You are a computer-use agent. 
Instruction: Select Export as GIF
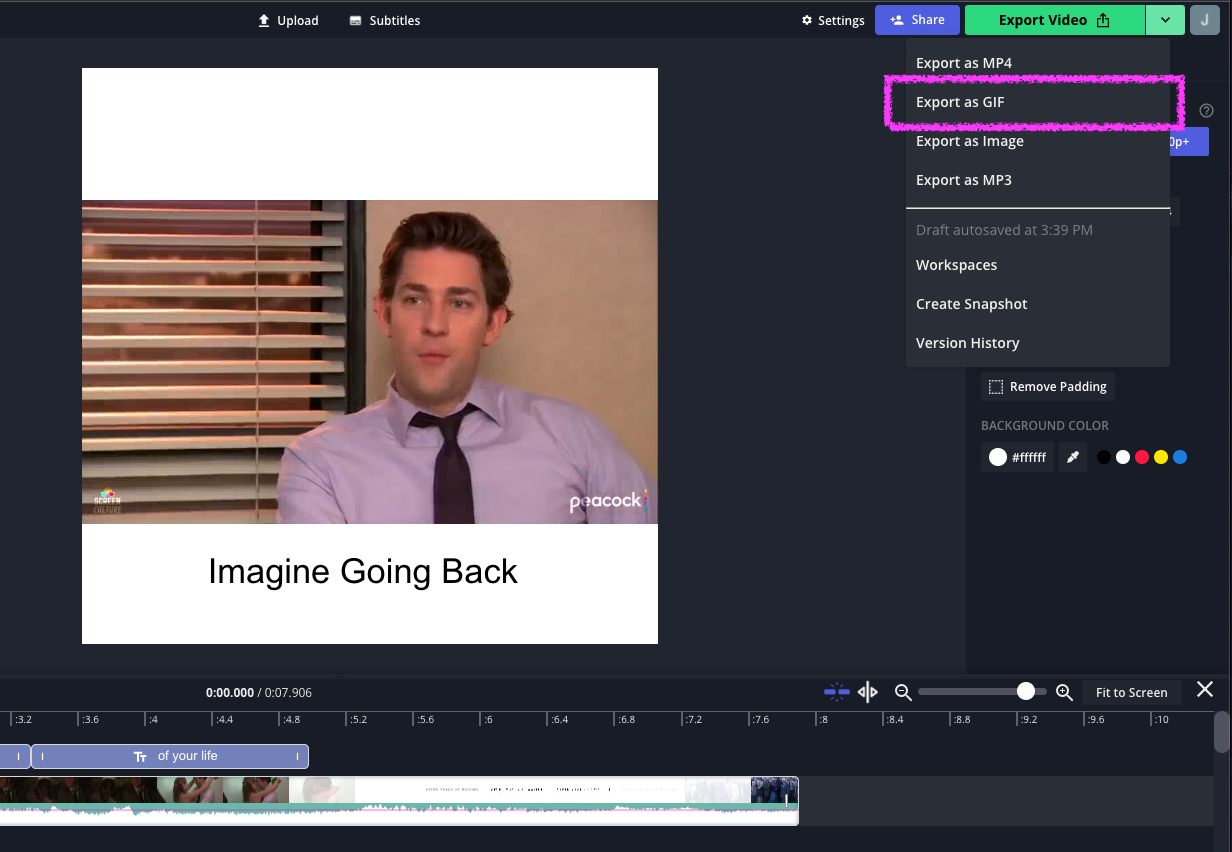coord(960,102)
